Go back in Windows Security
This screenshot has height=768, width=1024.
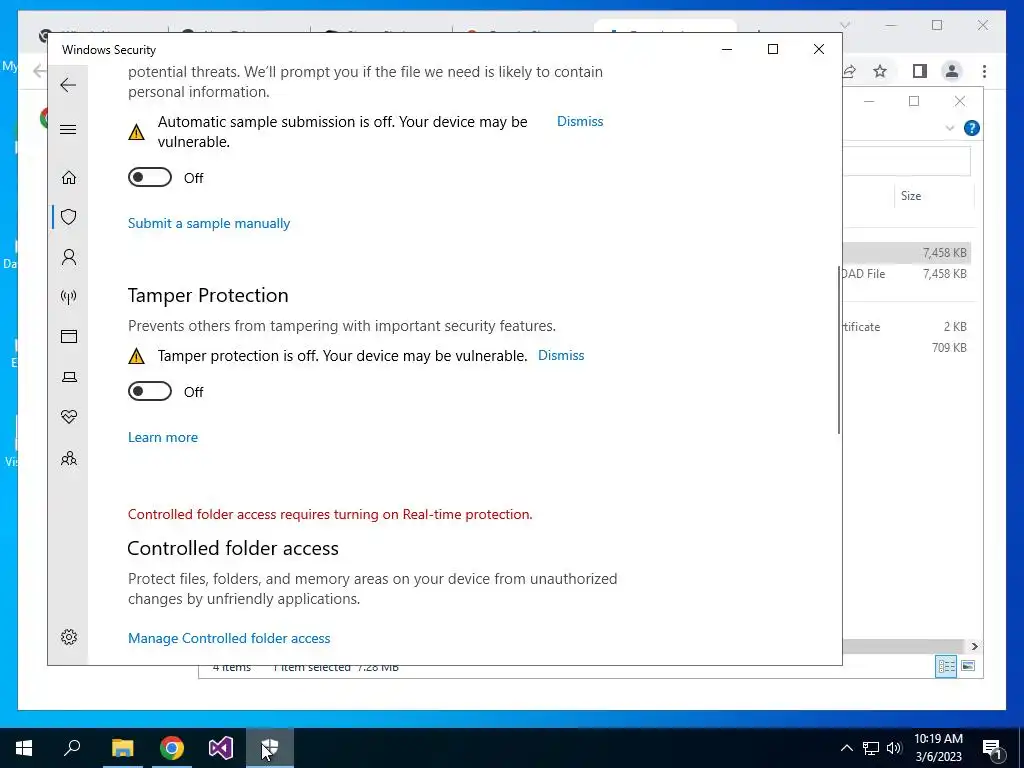point(68,85)
